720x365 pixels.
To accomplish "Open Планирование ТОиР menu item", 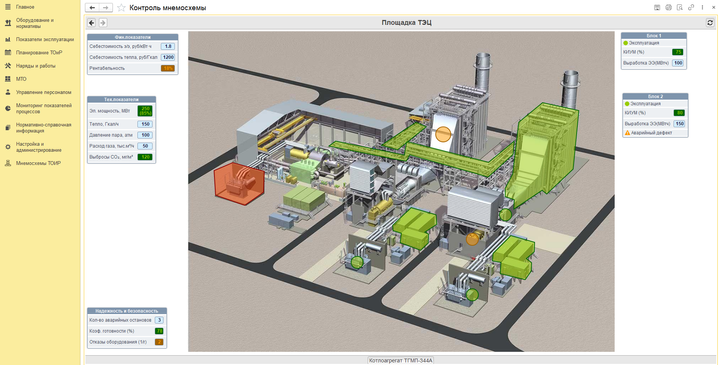I will [x=39, y=52].
